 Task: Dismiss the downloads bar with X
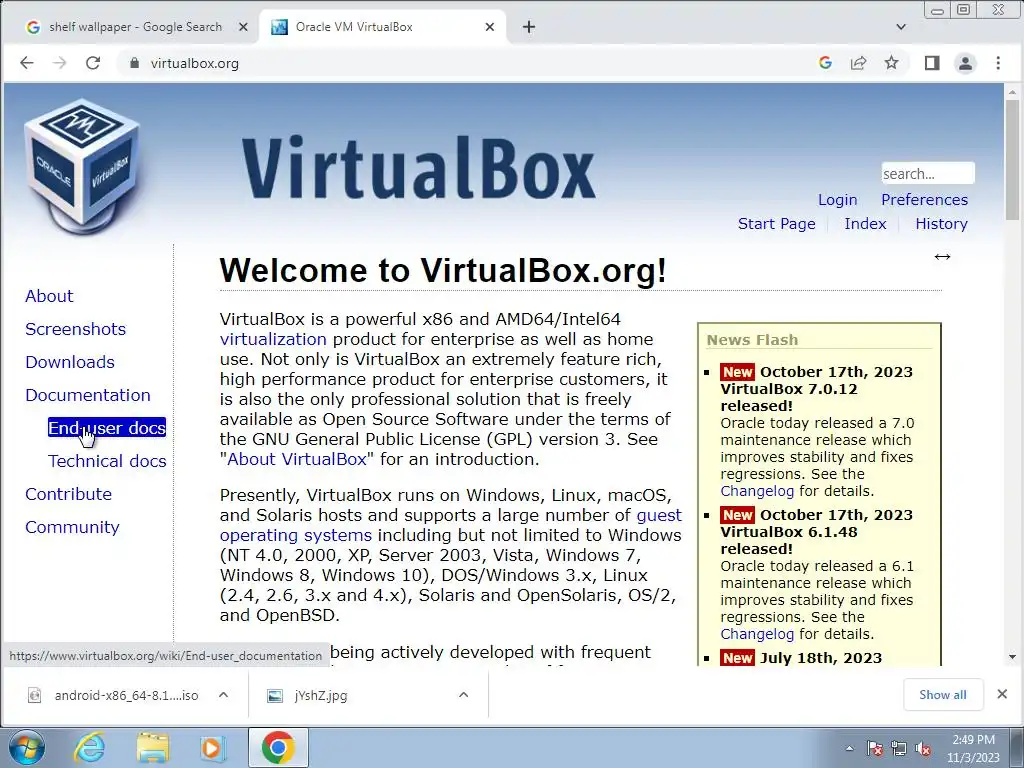[x=1002, y=694]
